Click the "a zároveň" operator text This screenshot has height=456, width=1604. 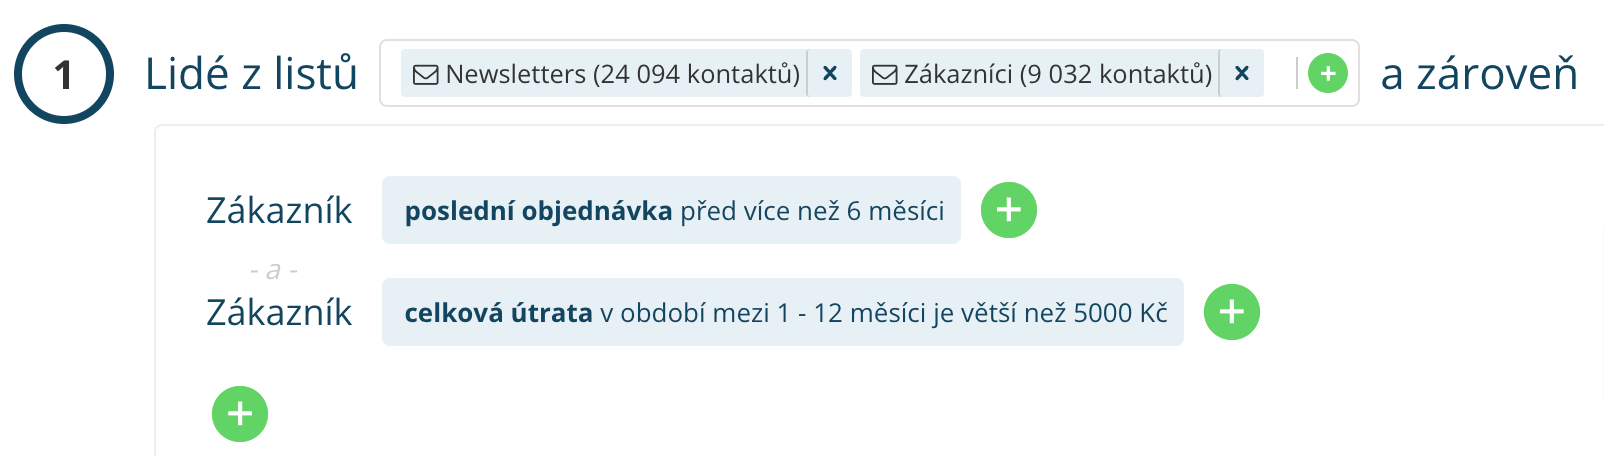1478,74
